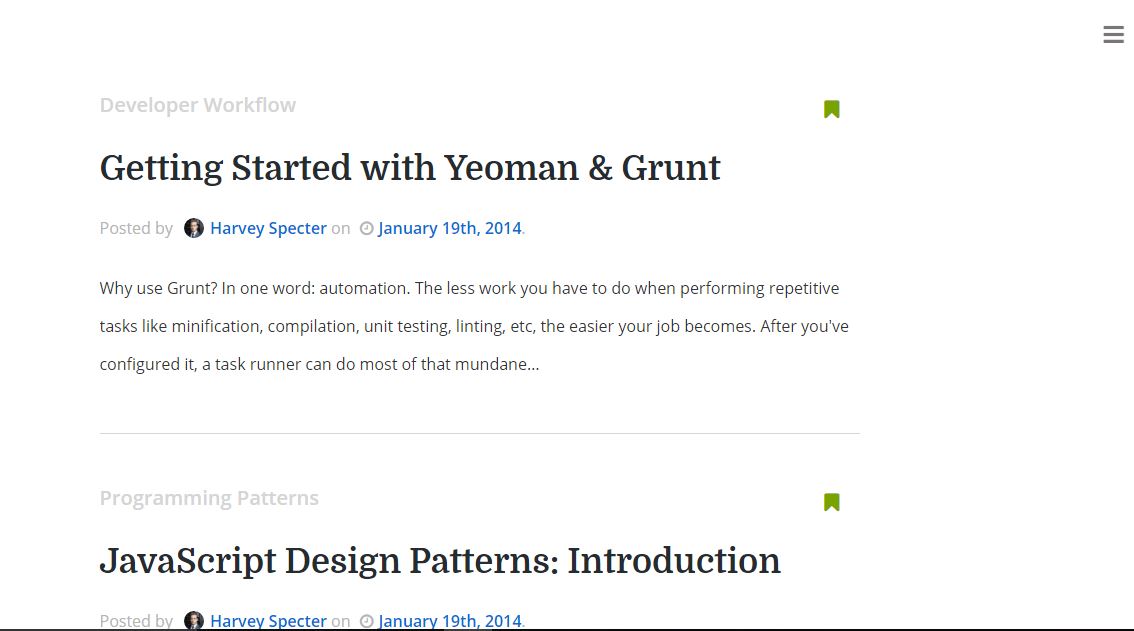This screenshot has width=1134, height=631.
Task: Open JavaScript Design Patterns: Introduction post
Action: tap(440, 561)
